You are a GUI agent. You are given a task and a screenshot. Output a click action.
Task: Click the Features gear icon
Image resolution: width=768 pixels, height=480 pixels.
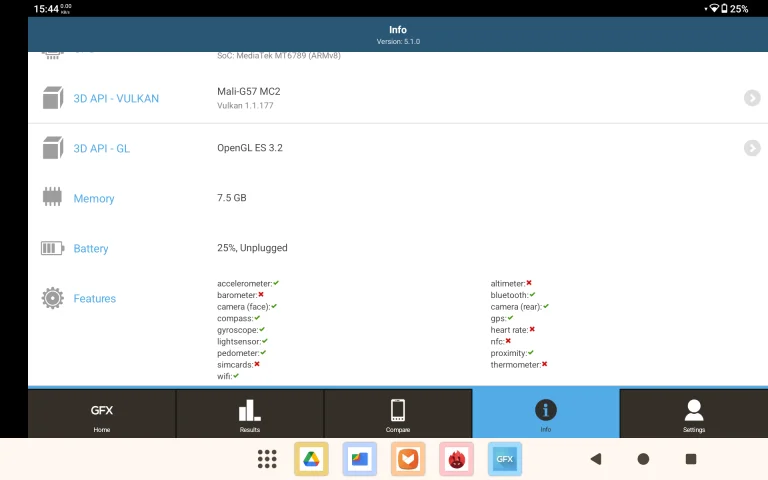pyautogui.click(x=52, y=298)
